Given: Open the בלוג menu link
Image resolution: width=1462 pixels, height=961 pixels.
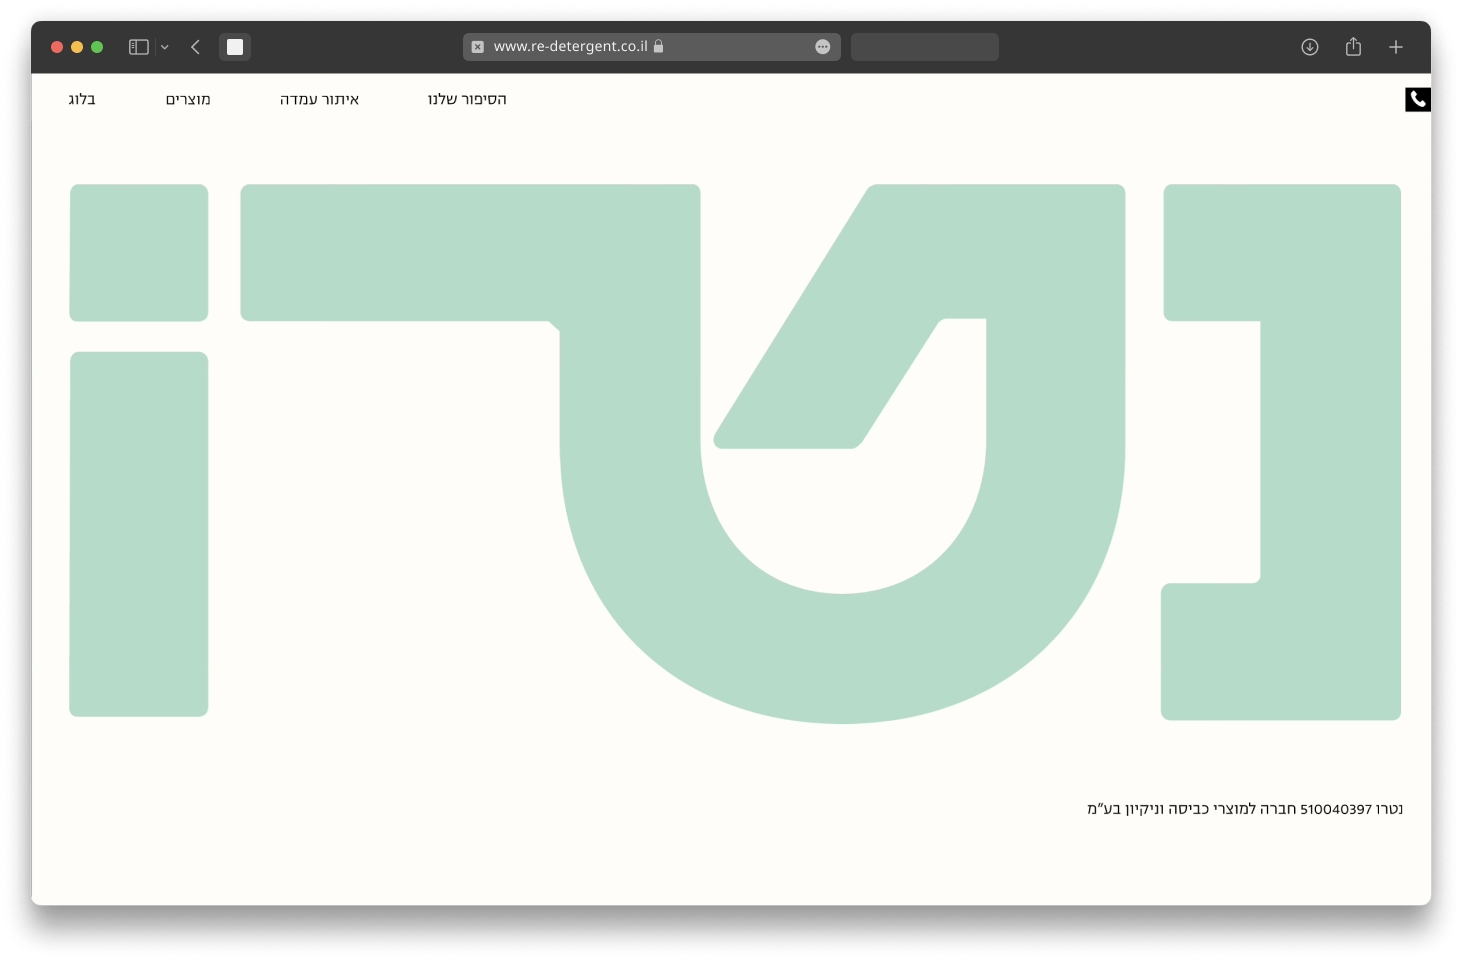Looking at the screenshot, I should pyautogui.click(x=82, y=99).
